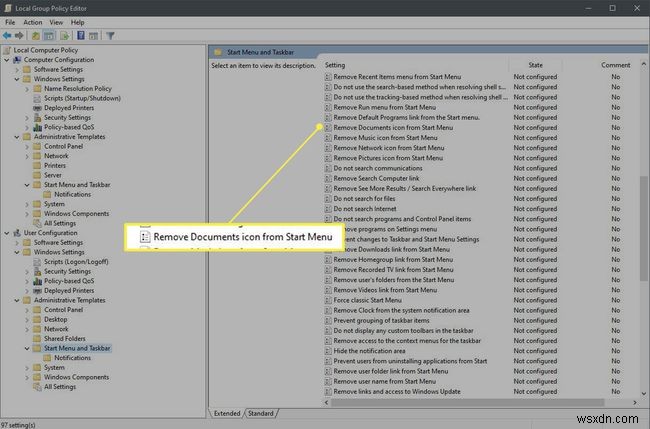Collapse Windows Settings under Computer Configuration
Viewport: 650px width, 429px height.
click(17, 79)
